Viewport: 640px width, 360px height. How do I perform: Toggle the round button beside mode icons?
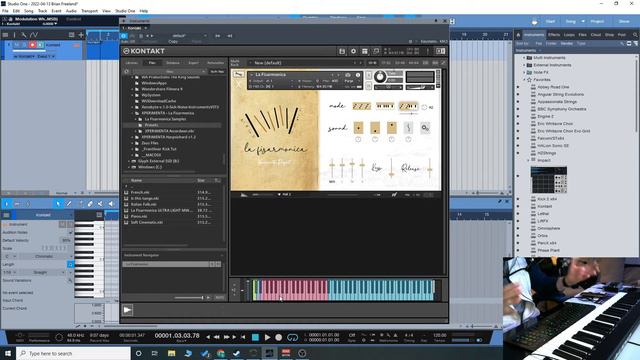424,107
